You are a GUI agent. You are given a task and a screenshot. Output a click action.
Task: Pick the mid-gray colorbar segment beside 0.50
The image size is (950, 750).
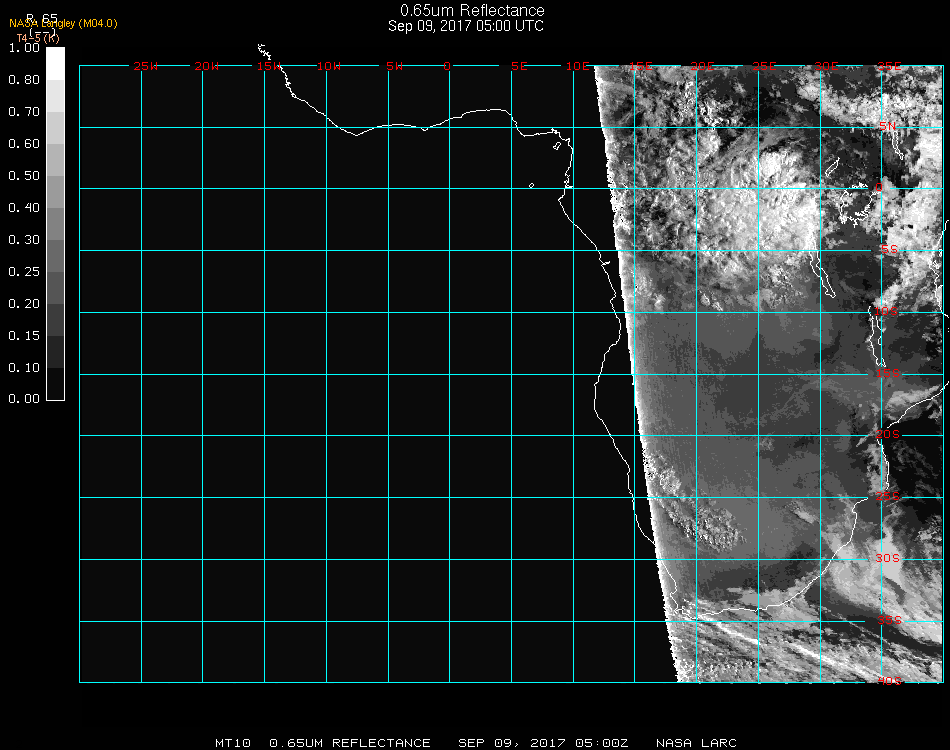(55, 191)
